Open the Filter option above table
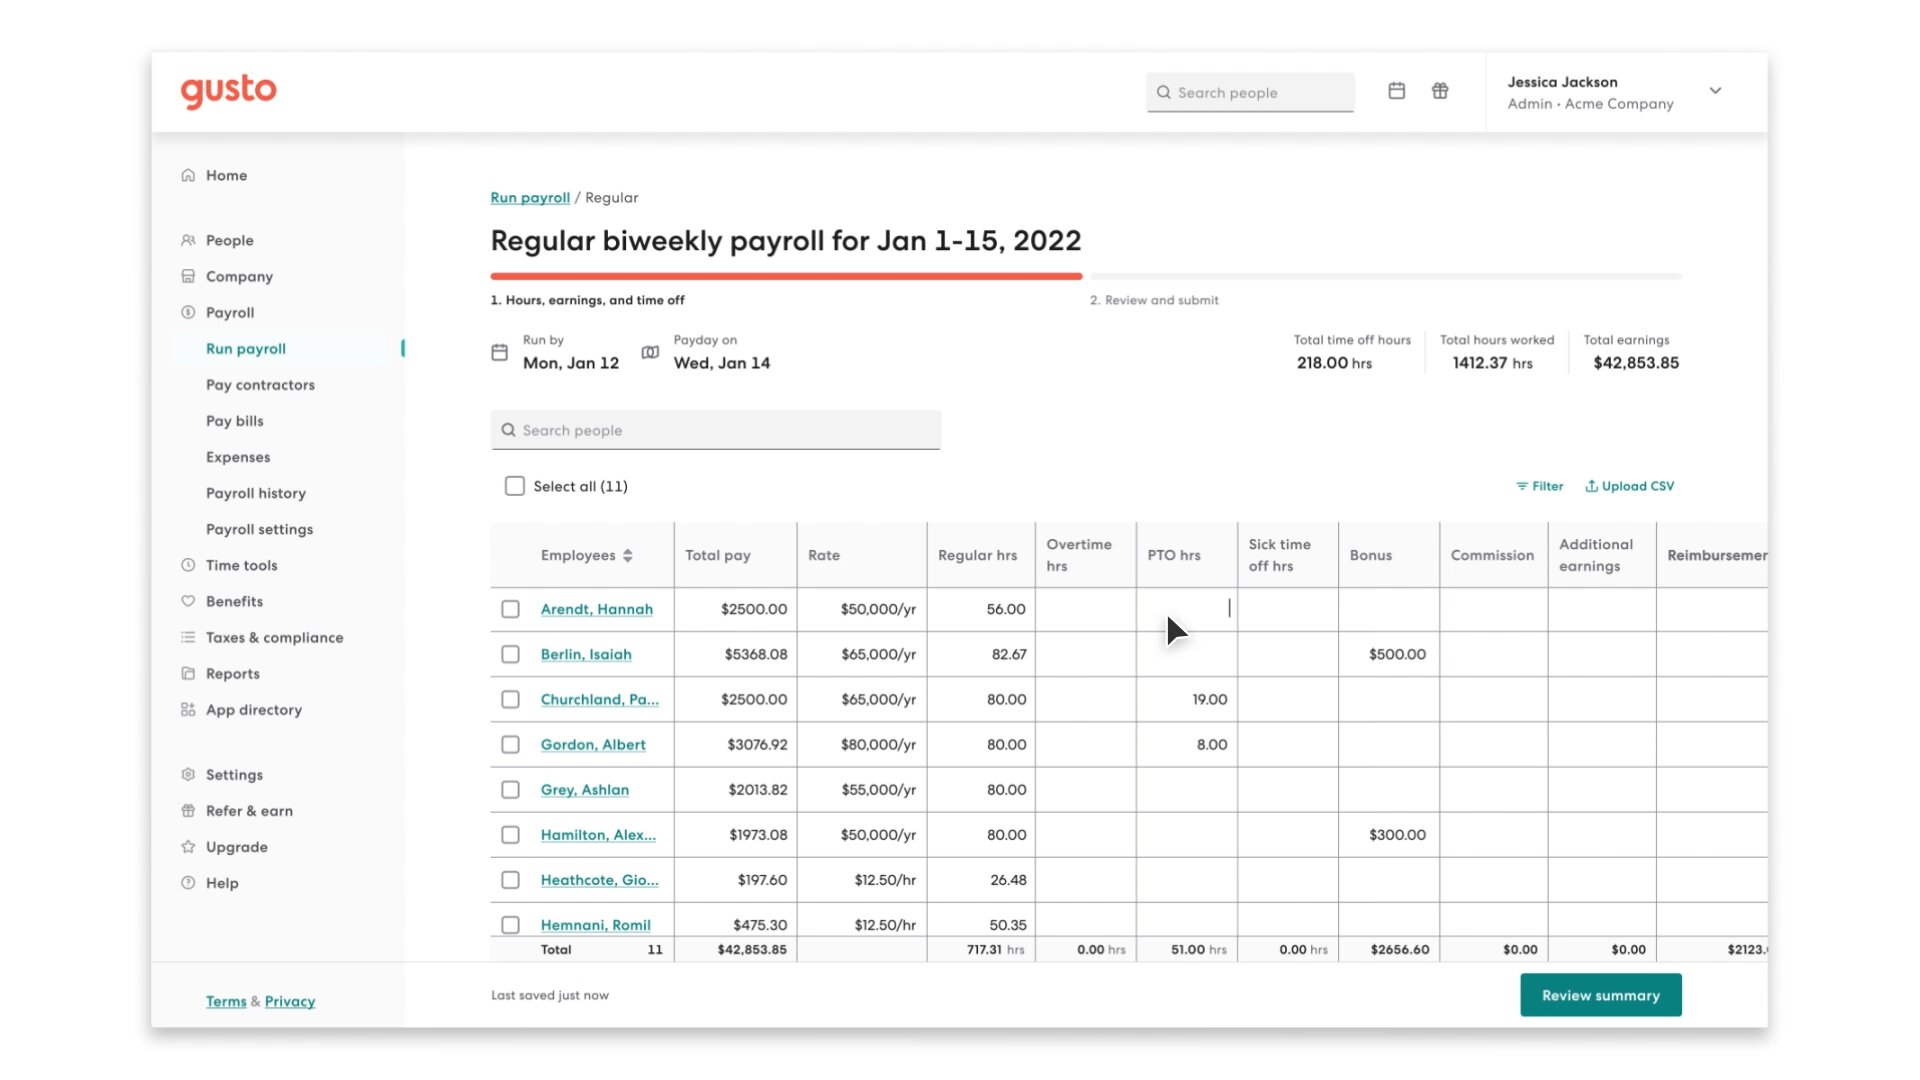 point(1540,486)
